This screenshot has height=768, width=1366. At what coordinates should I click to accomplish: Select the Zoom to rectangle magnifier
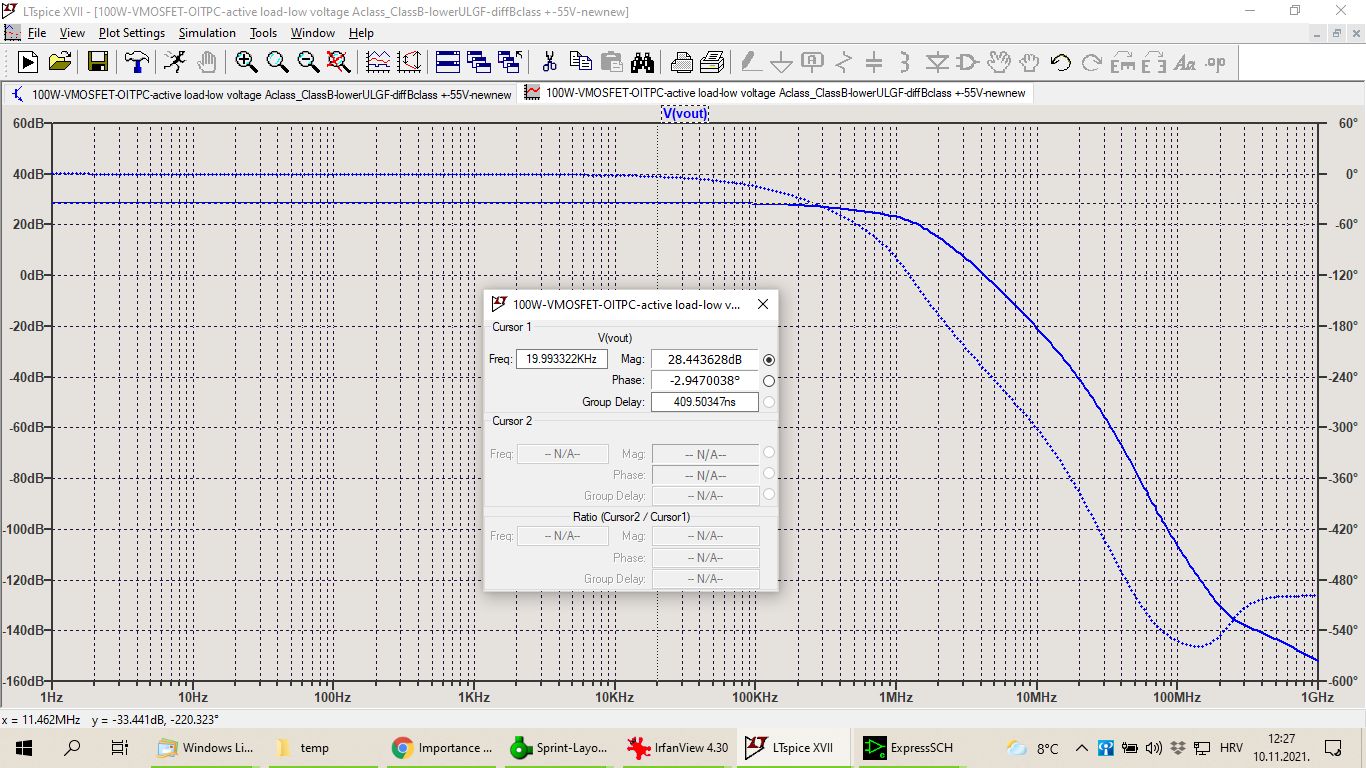coord(277,62)
